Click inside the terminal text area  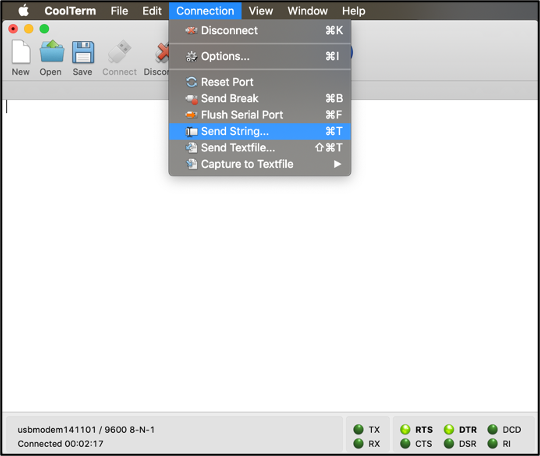[270, 256]
